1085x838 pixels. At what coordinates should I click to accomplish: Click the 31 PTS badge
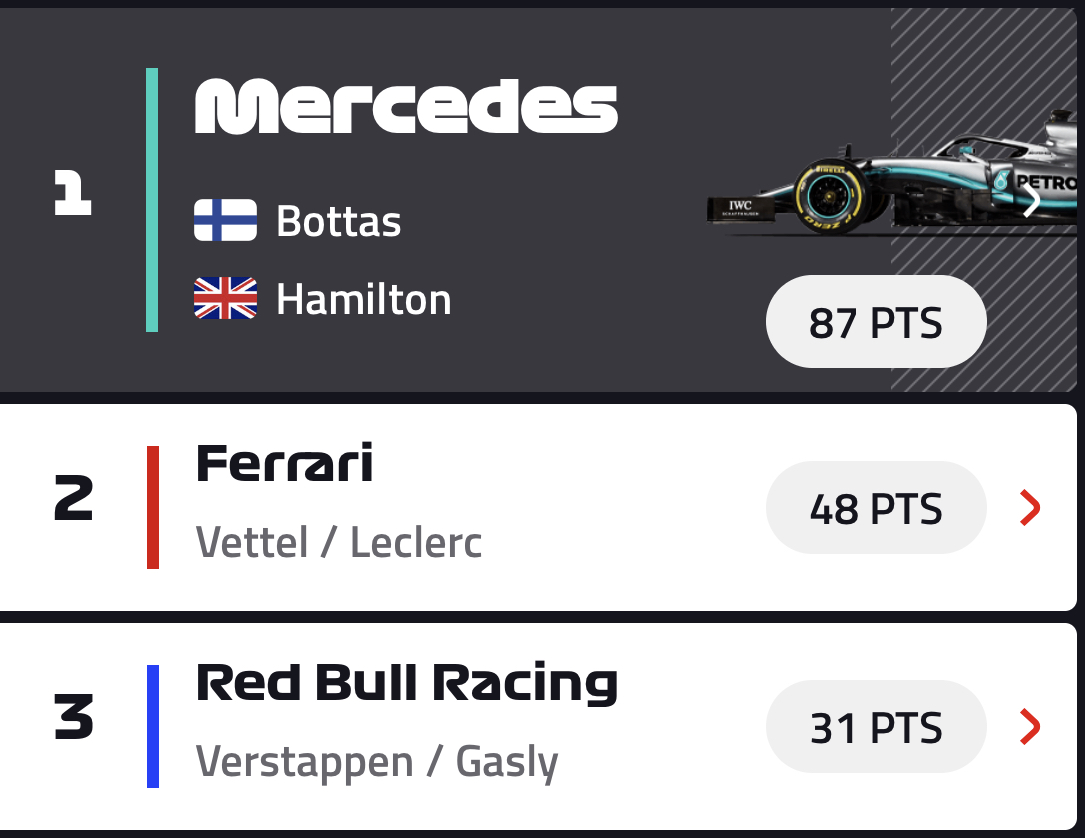click(x=876, y=727)
